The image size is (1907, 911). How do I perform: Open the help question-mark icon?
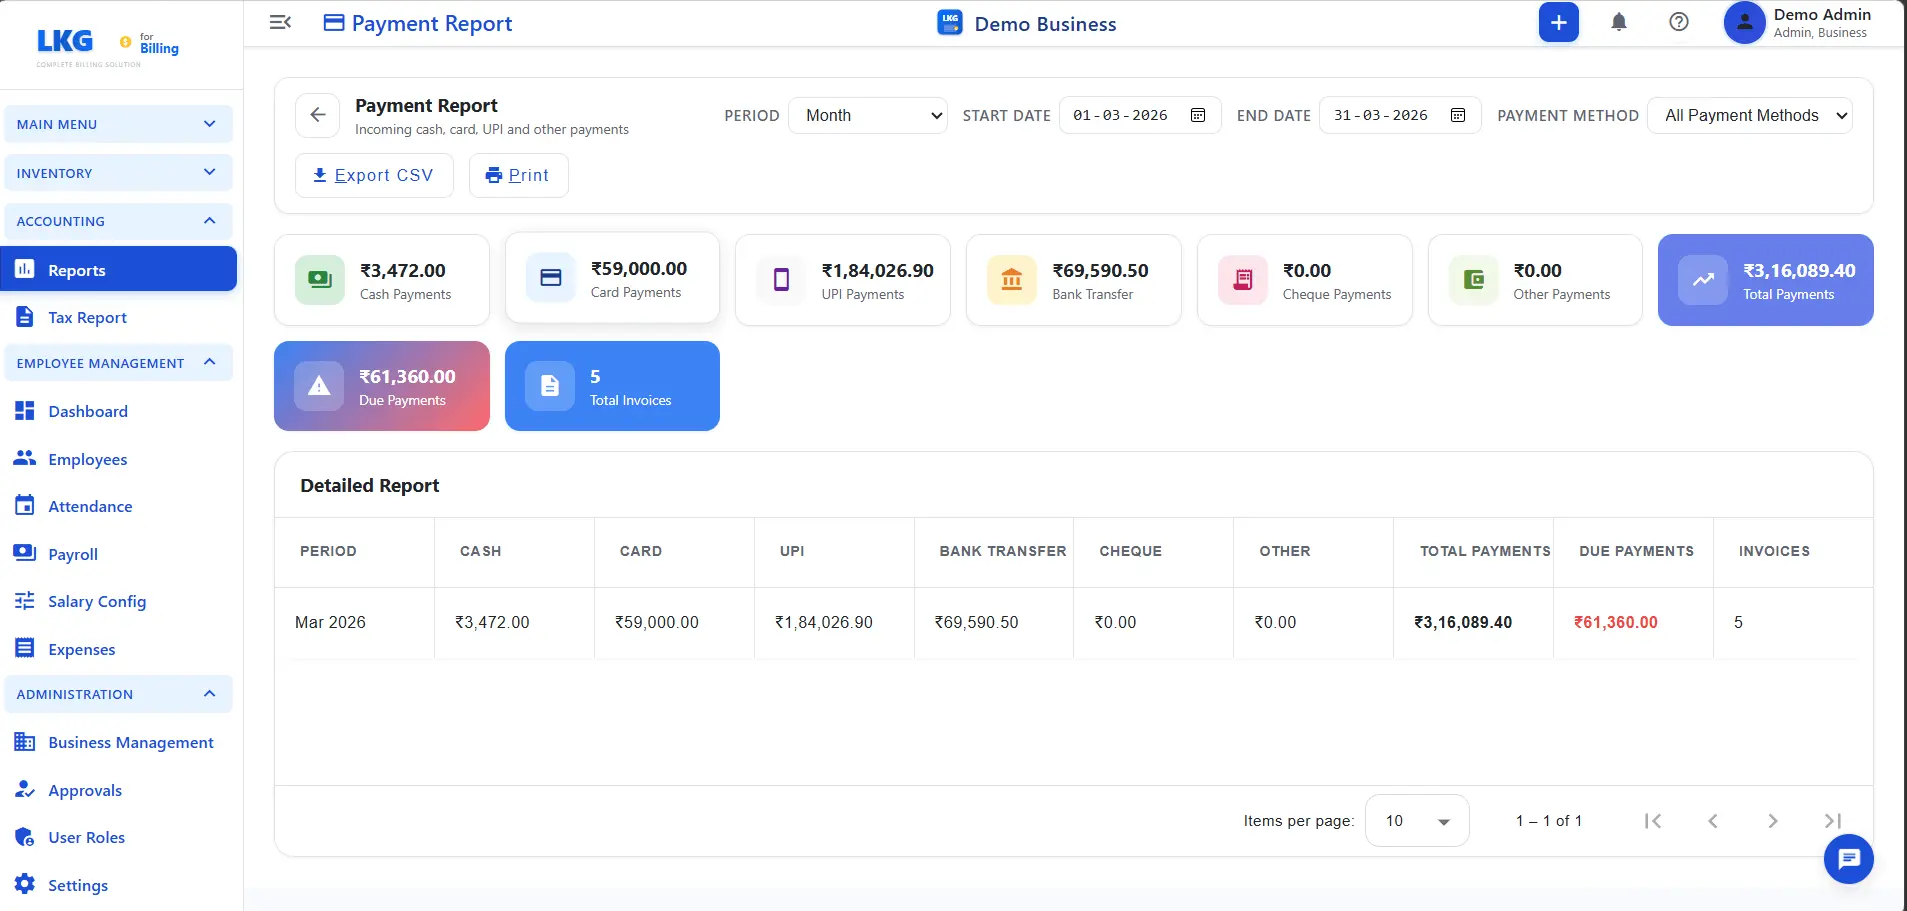point(1679,22)
